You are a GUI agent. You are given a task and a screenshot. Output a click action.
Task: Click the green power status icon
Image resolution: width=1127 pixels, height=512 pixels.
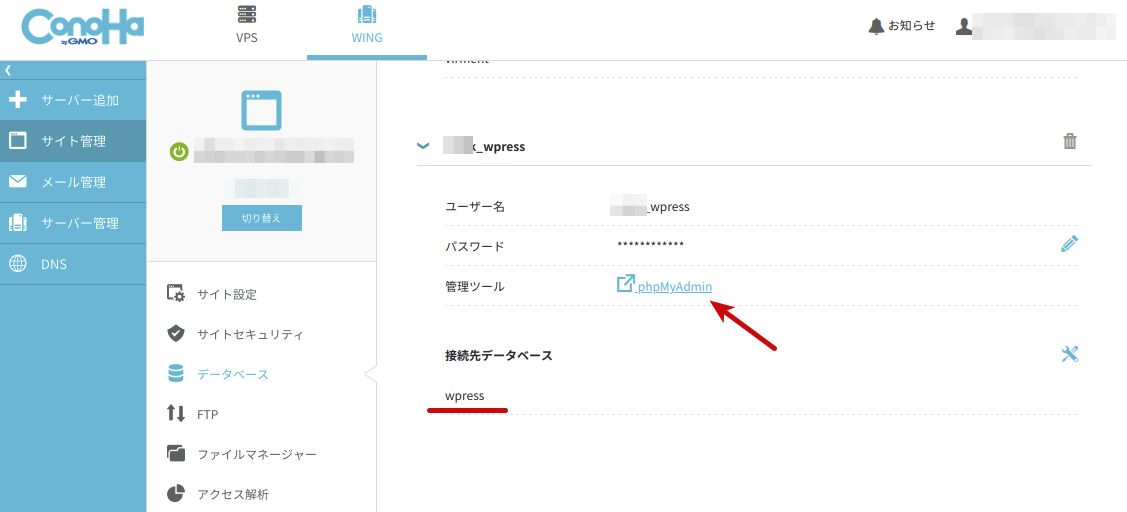[x=178, y=152]
